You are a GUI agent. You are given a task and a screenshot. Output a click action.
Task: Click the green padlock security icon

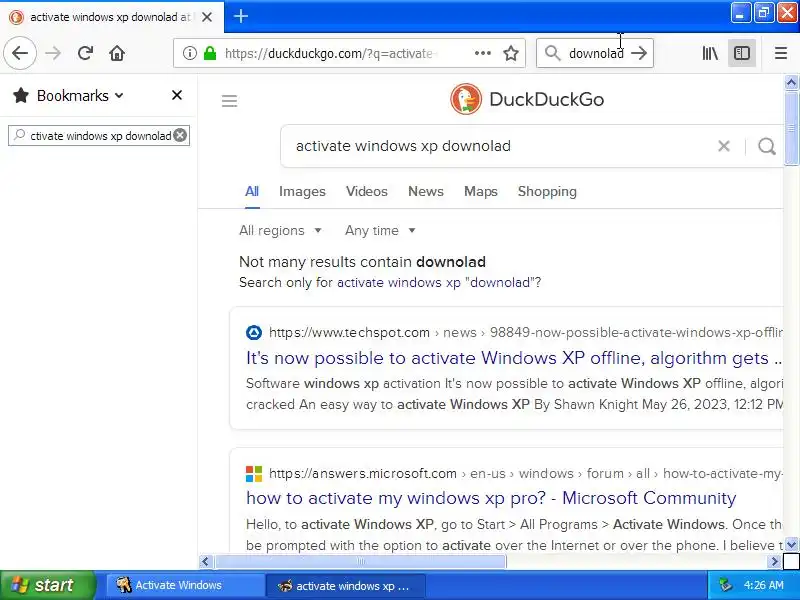[210, 53]
